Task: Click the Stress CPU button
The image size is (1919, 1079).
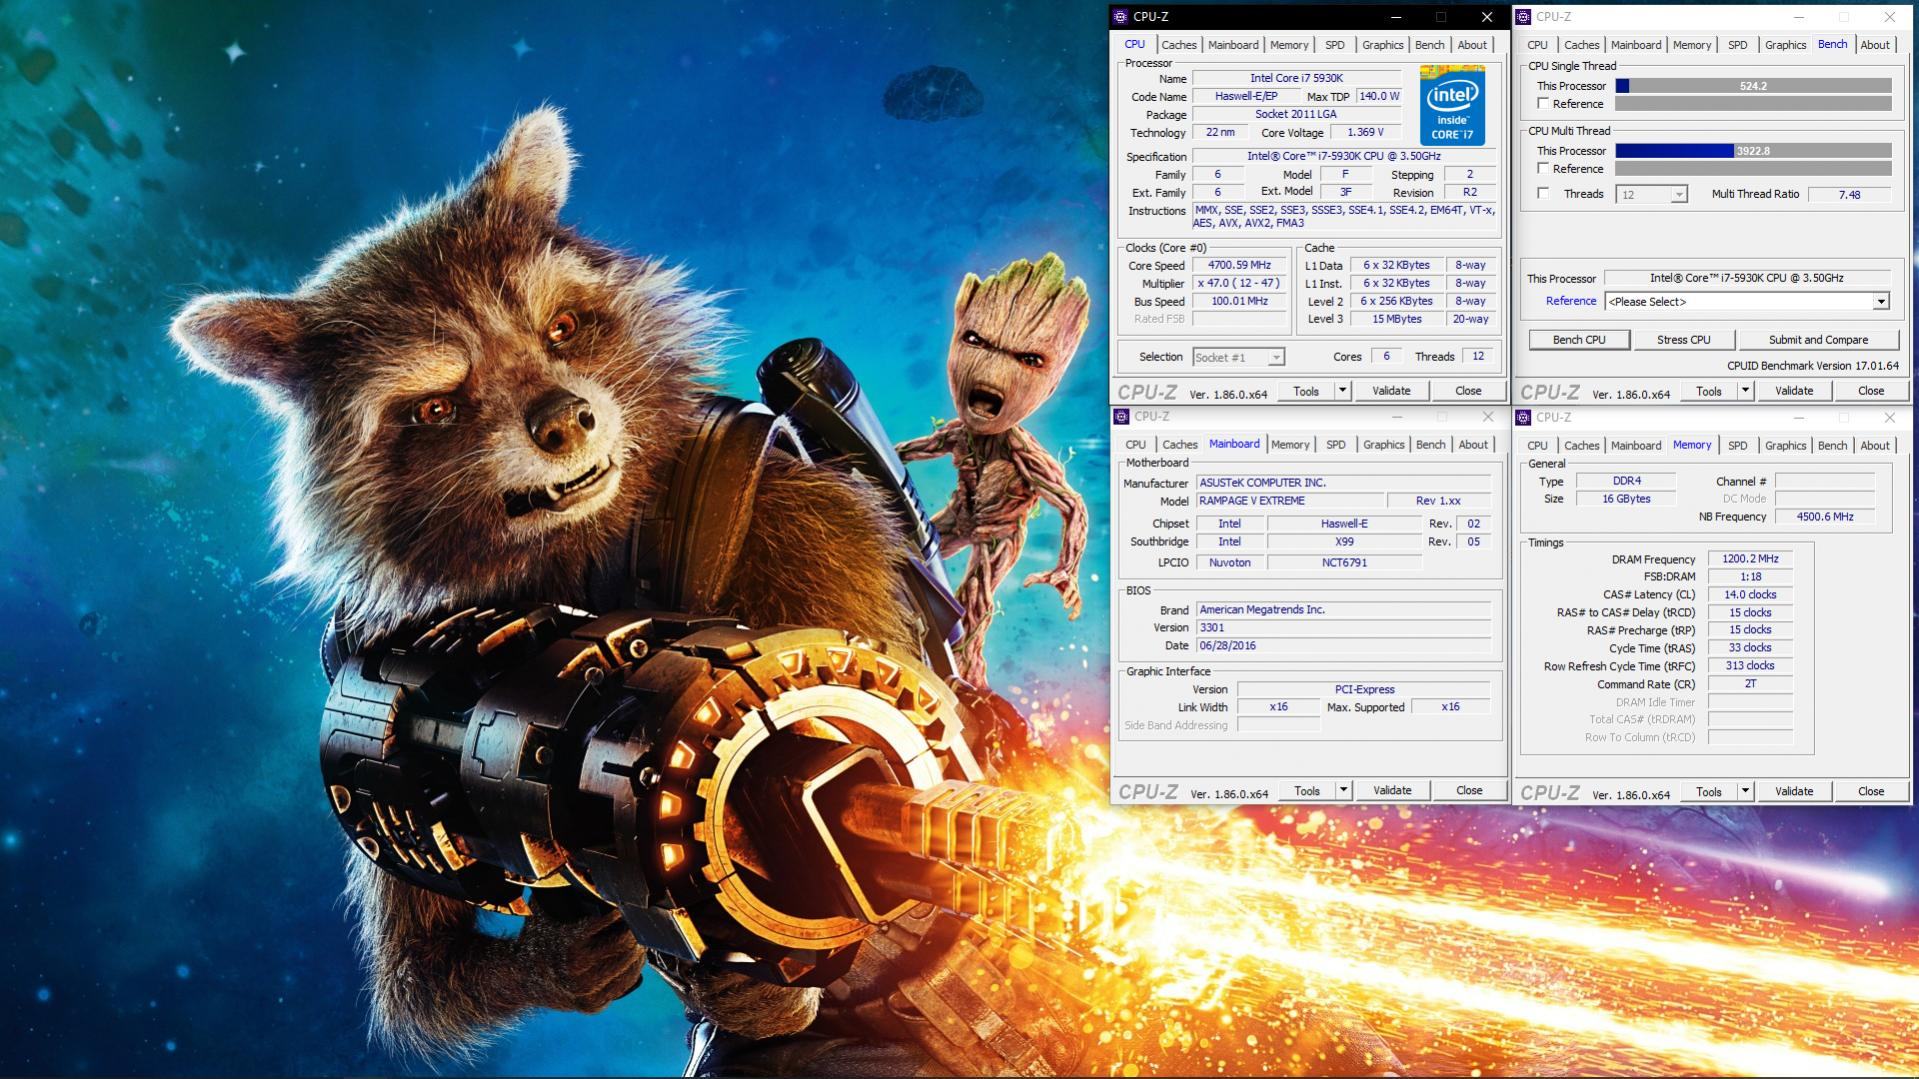Action: [1684, 340]
